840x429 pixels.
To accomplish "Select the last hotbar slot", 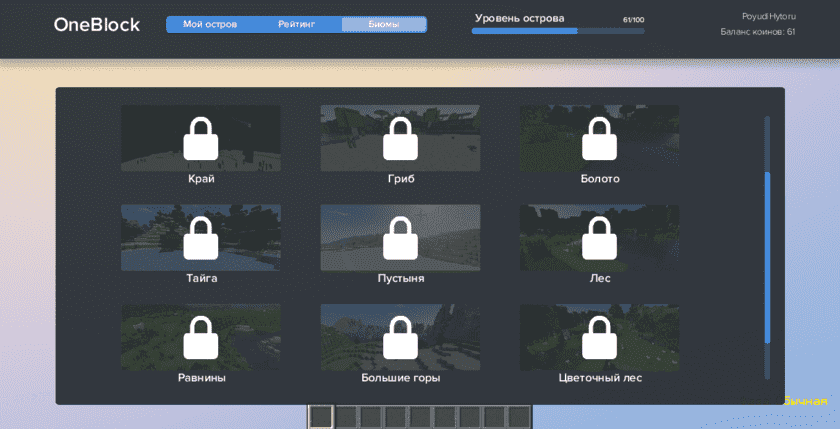I will (x=519, y=416).
